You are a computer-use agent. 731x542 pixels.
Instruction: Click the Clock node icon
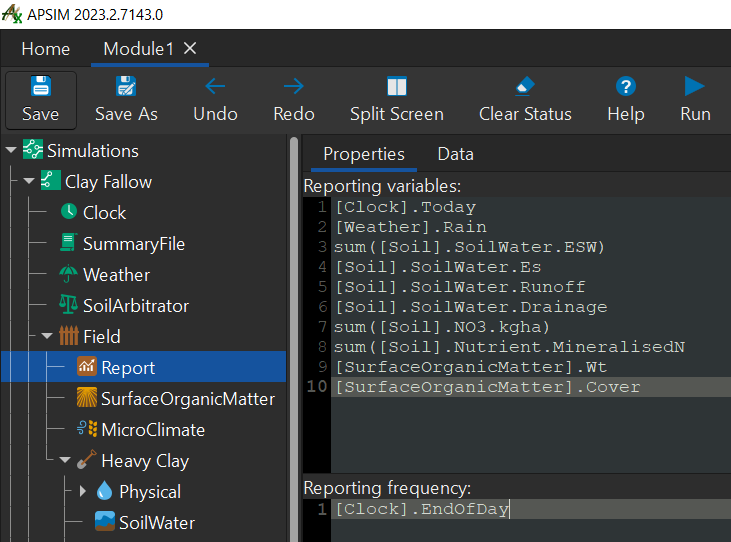tap(69, 211)
